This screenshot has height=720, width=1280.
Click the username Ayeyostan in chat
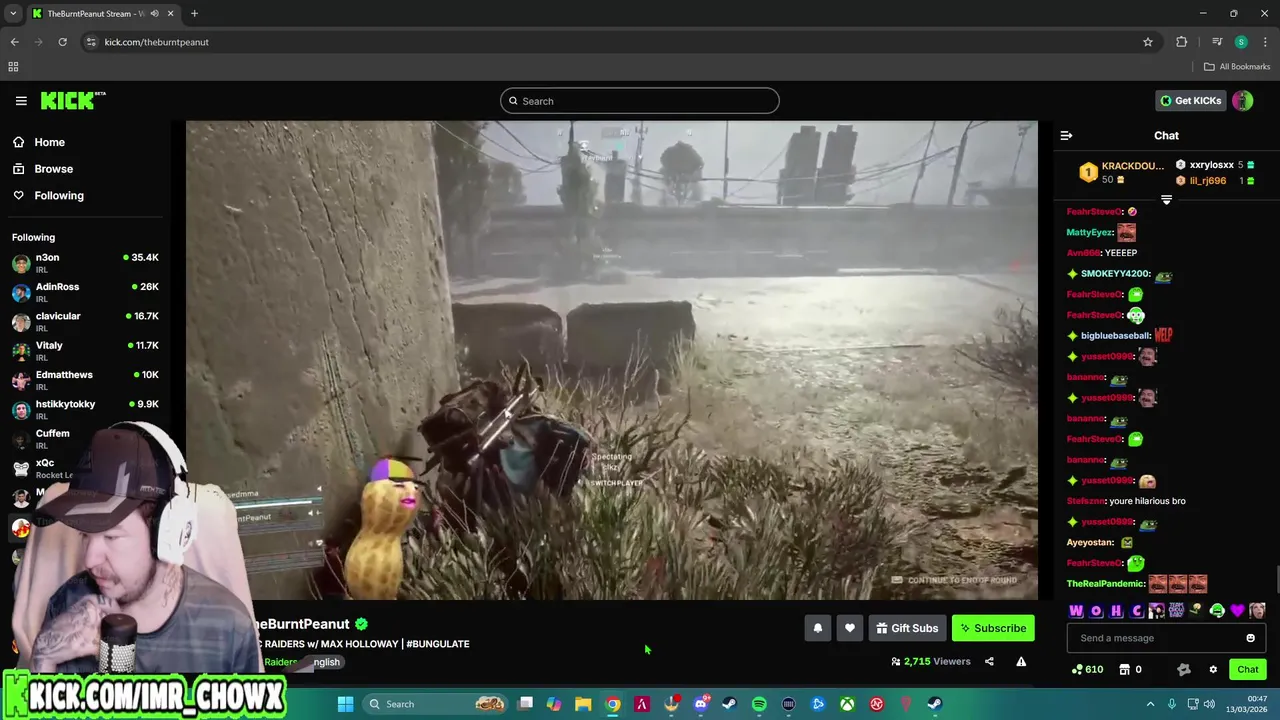click(x=1090, y=543)
